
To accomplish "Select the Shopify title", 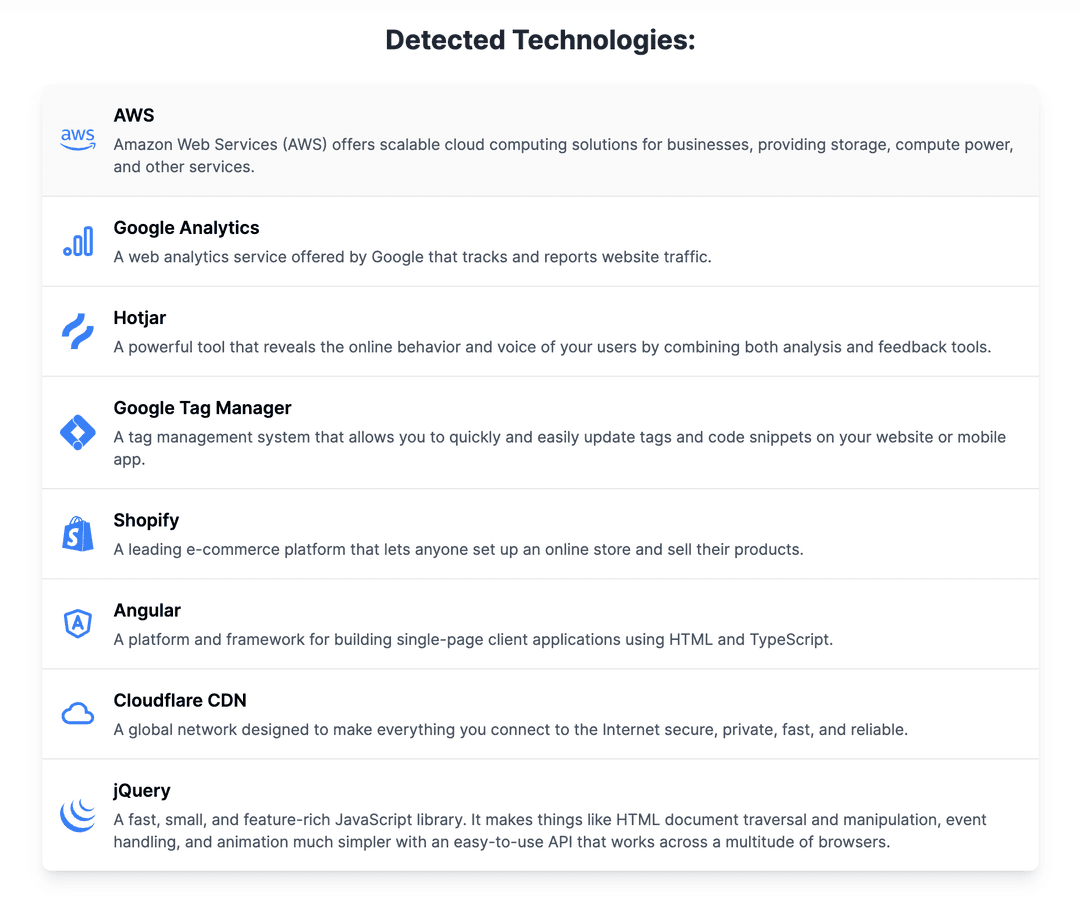I will (x=146, y=520).
